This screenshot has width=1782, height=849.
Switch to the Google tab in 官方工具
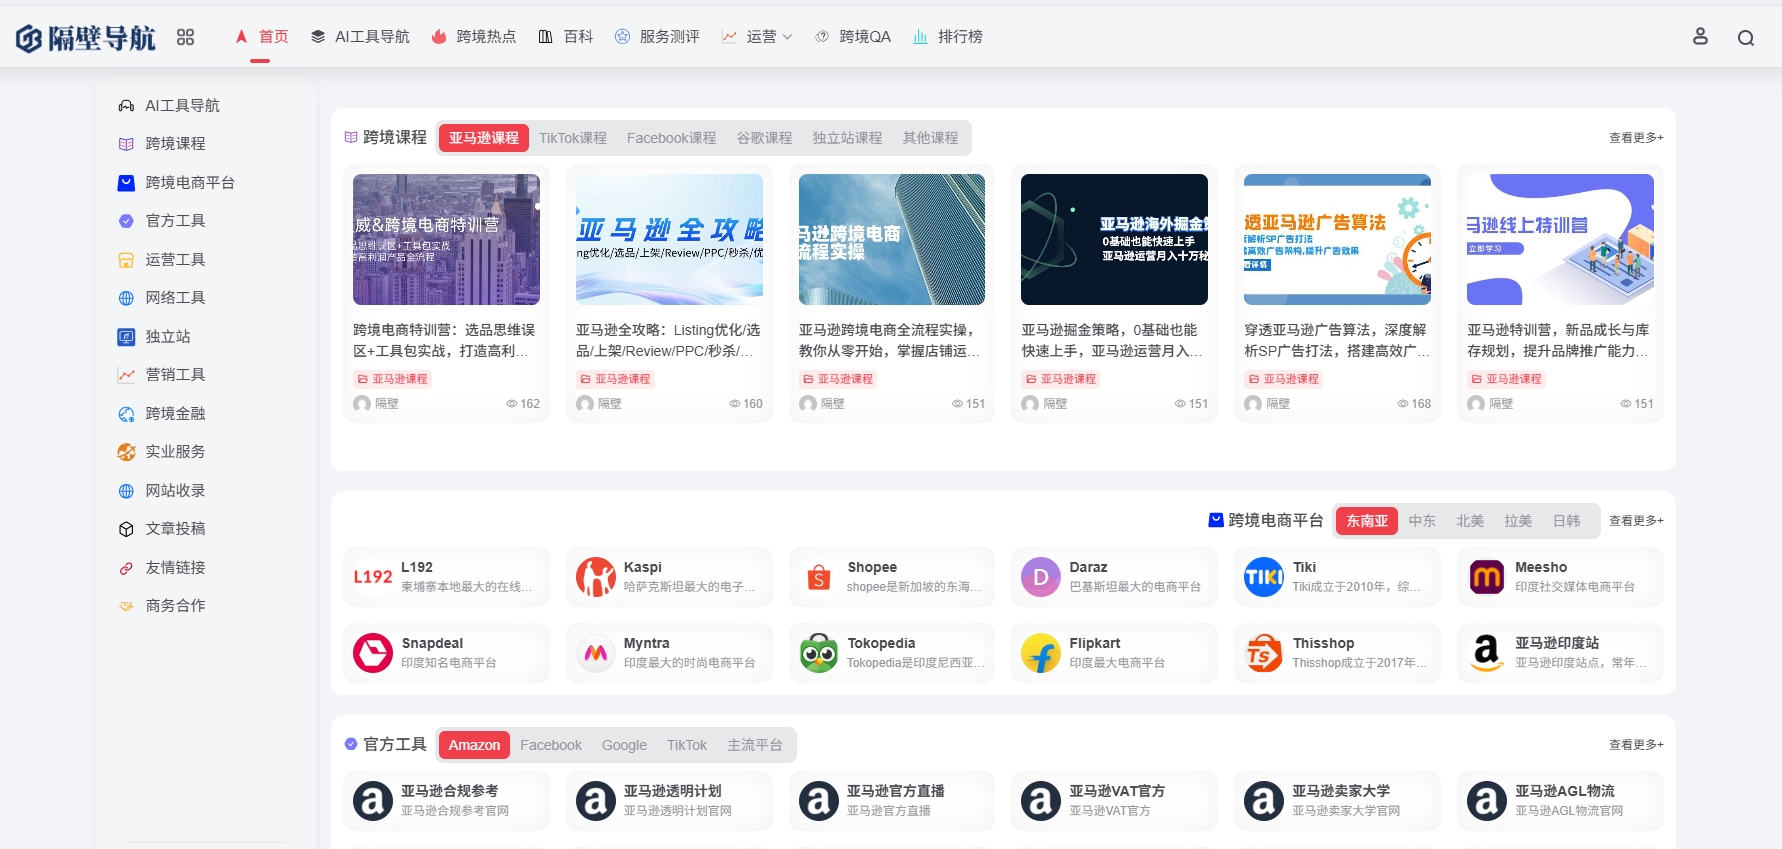tap(625, 745)
